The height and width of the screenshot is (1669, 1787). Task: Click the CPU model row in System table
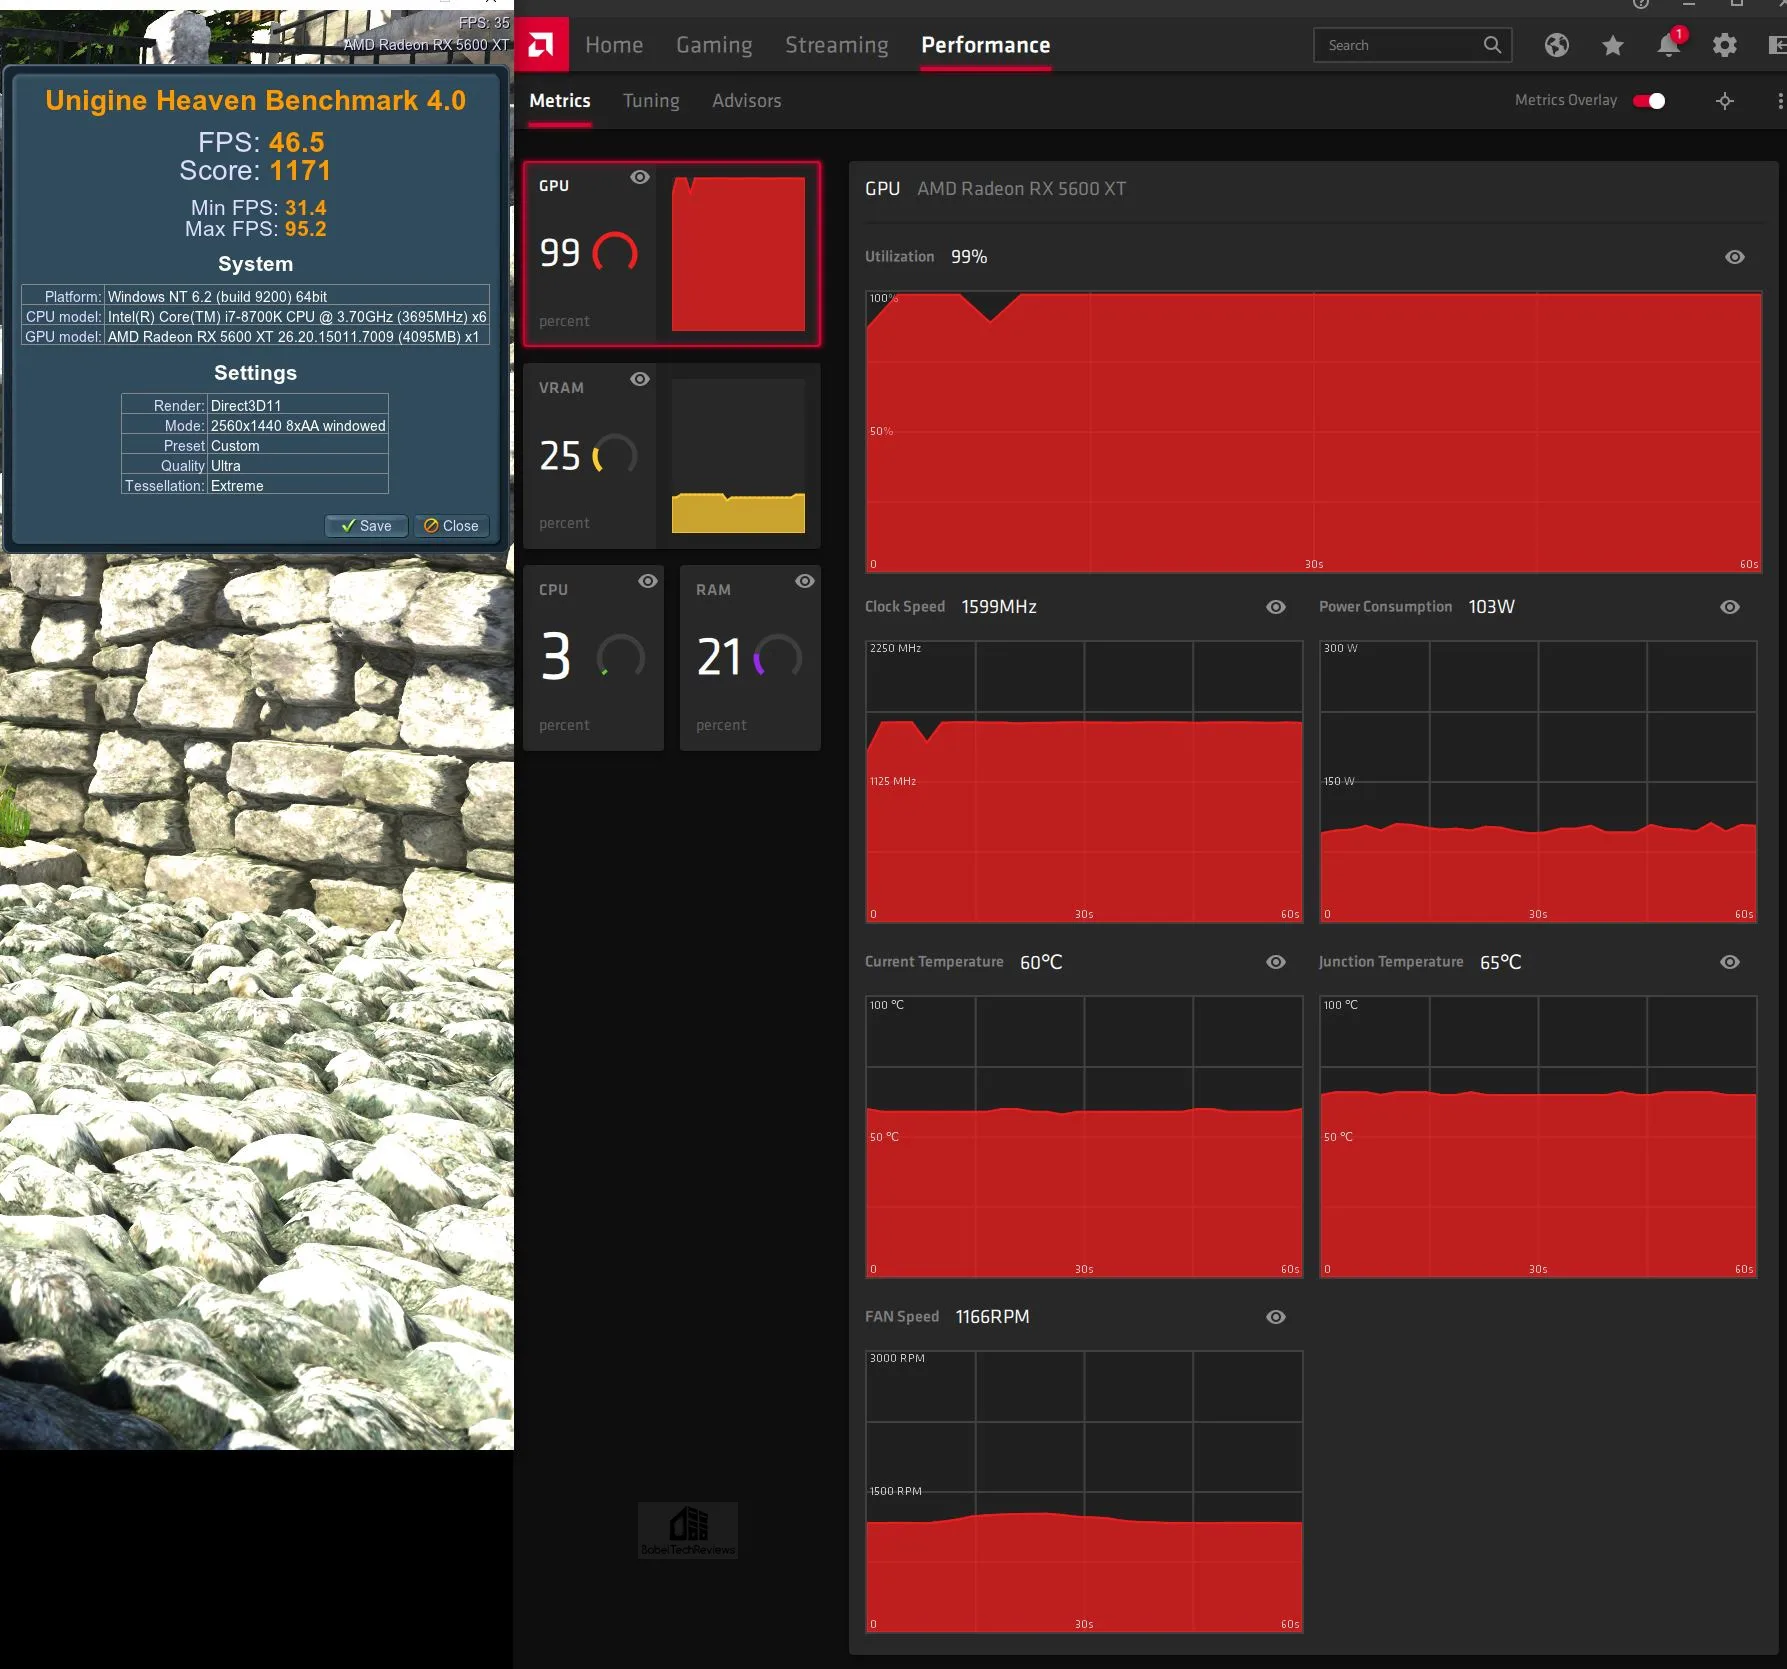(x=256, y=317)
